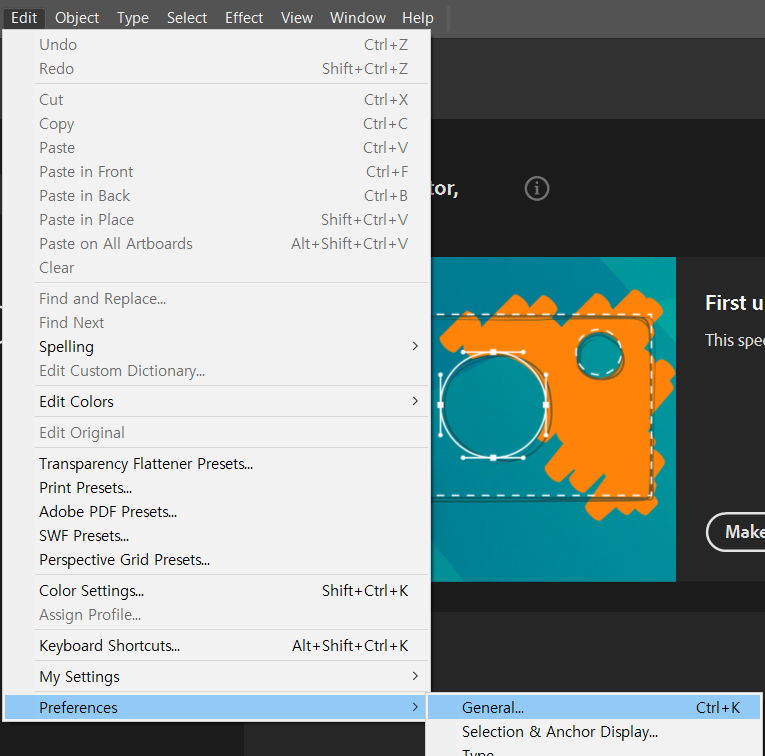This screenshot has height=756, width=765.
Task: Open the View menu
Action: 297,18
